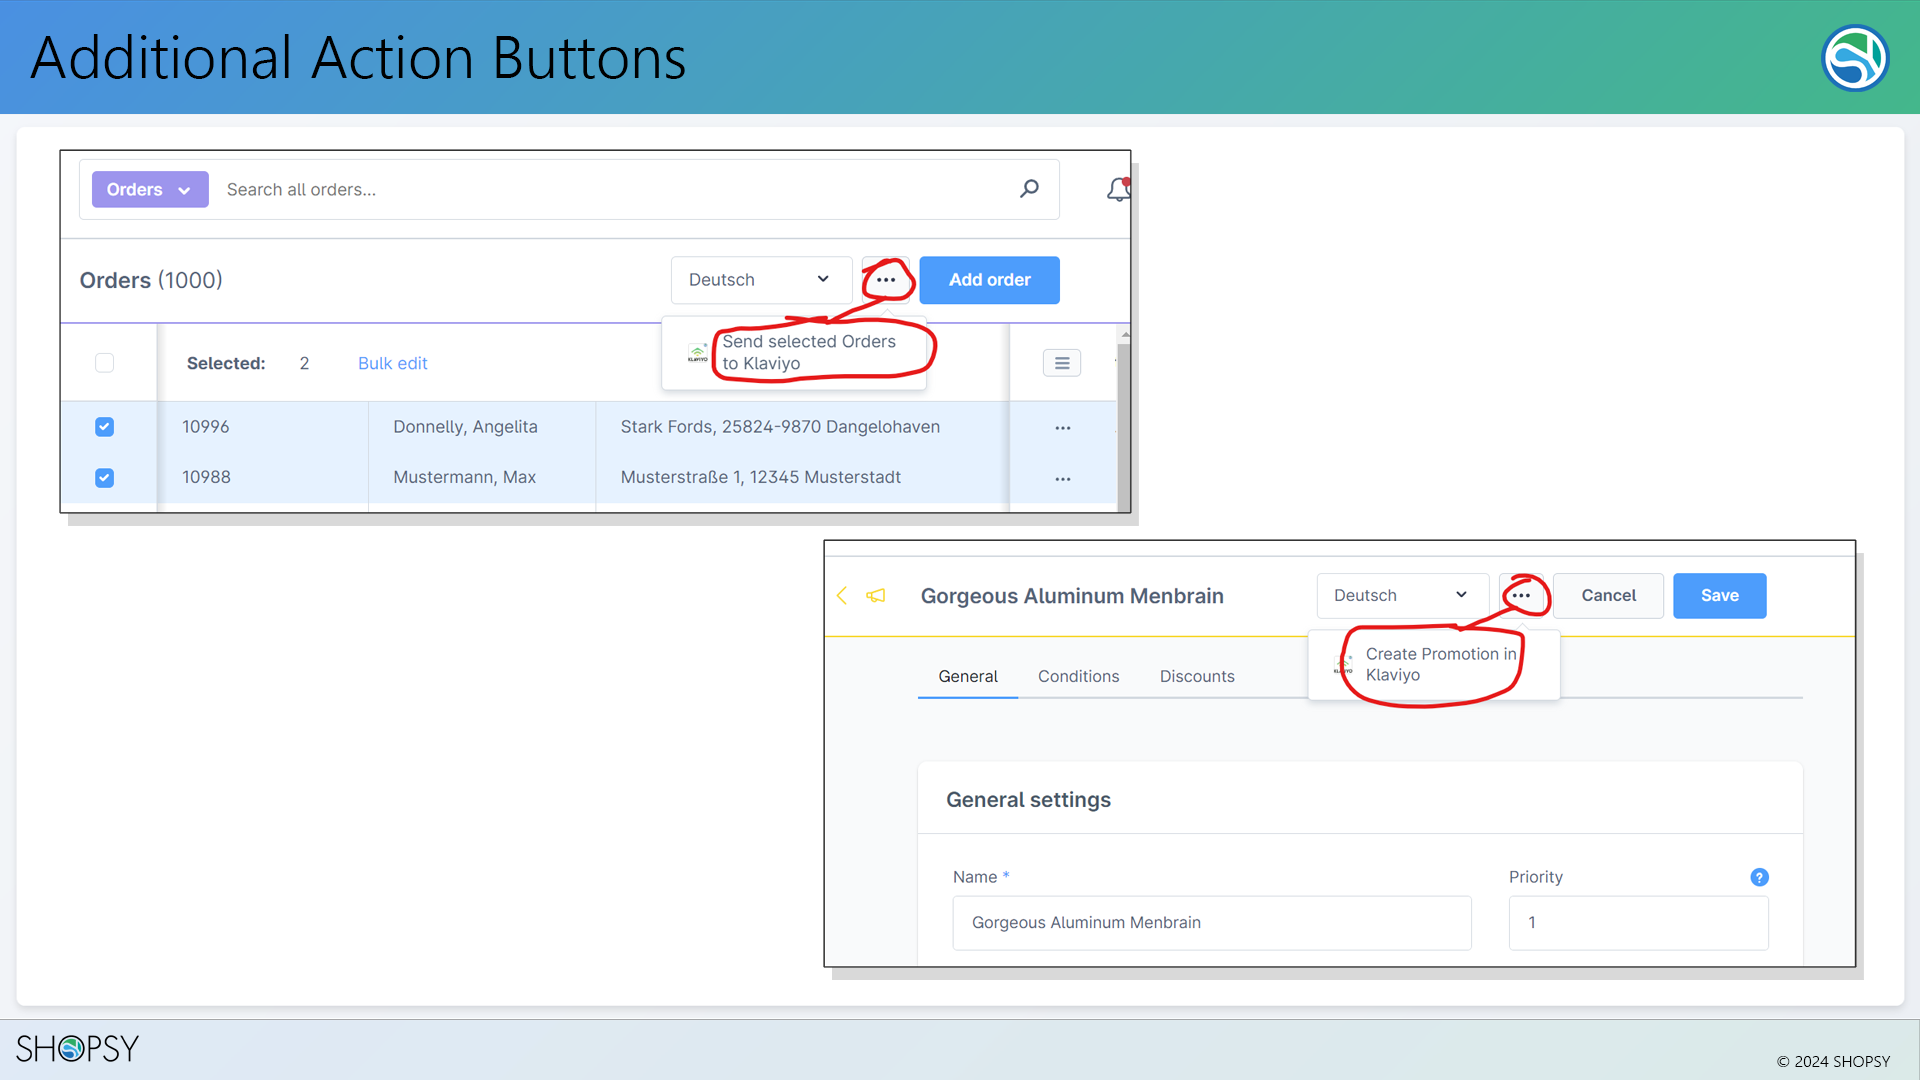Click the SHOPSY footer logo
Image resolution: width=1920 pixels, height=1080 pixels.
pos(77,1048)
